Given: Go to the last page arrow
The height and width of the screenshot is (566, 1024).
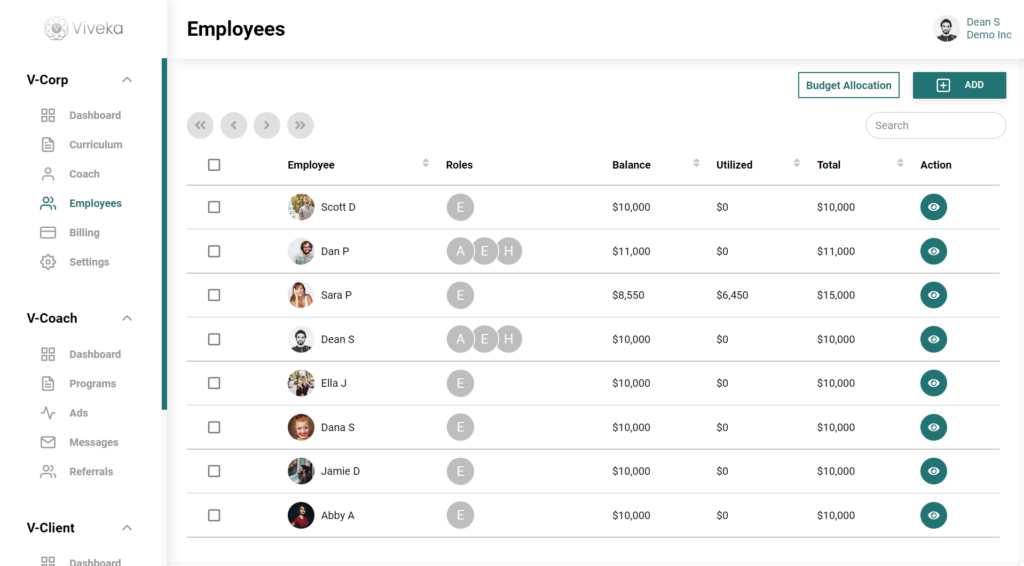Looking at the screenshot, I should (300, 125).
